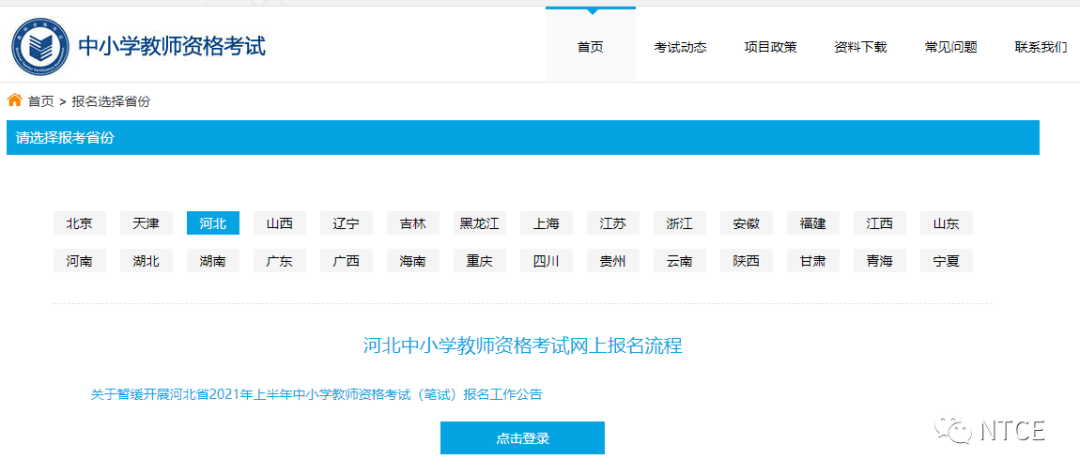1080x475 pixels.
Task: Select province 山西
Action: [x=280, y=223]
